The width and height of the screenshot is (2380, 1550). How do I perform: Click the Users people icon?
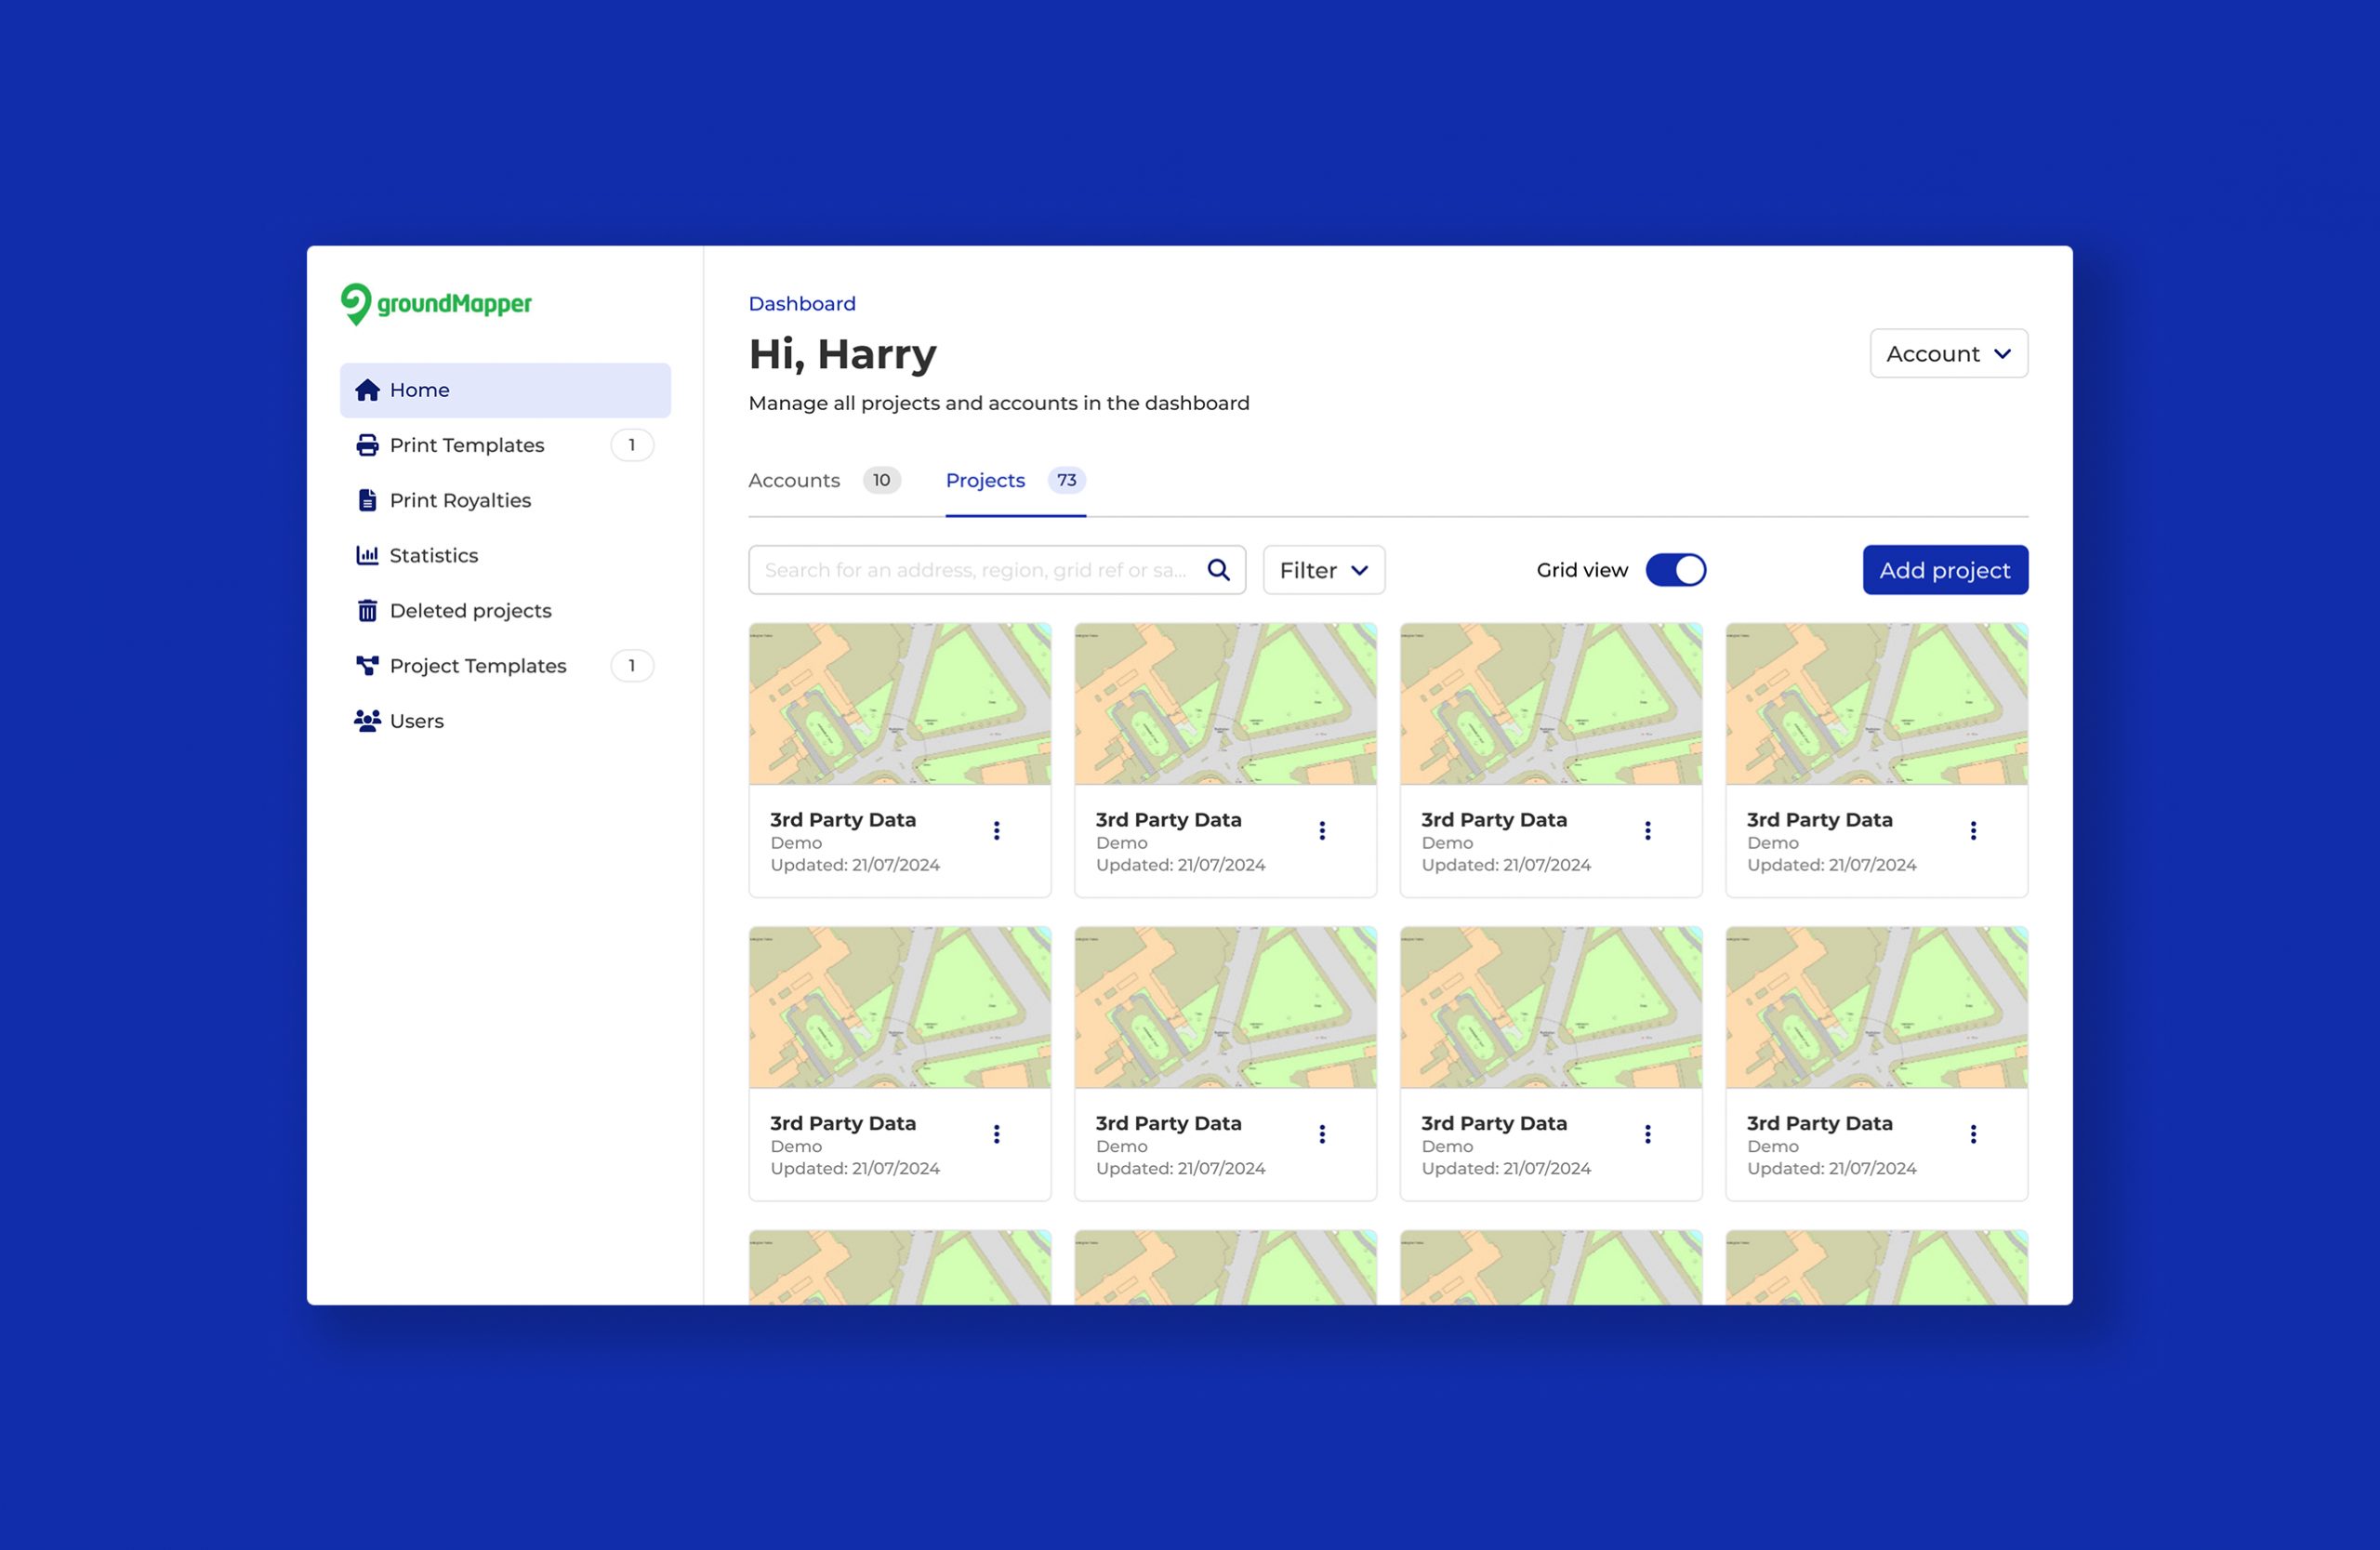pos(367,720)
